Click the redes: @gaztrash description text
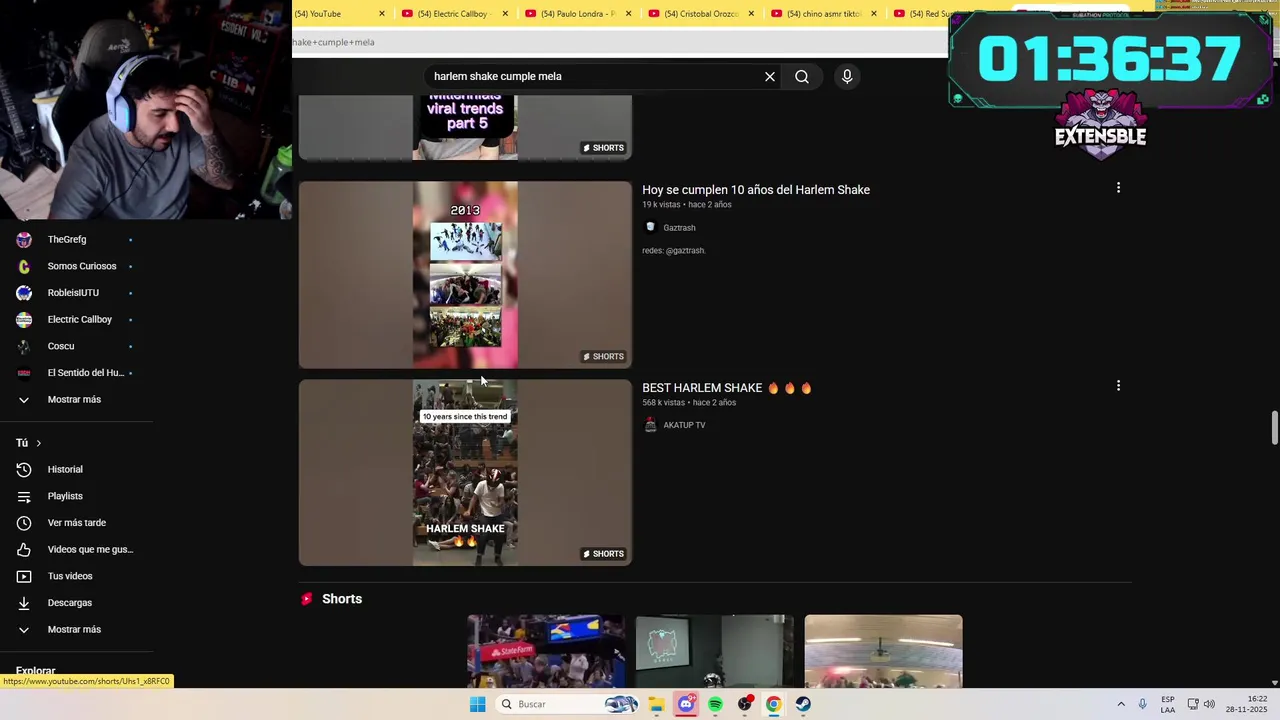1280x720 pixels. tap(674, 251)
